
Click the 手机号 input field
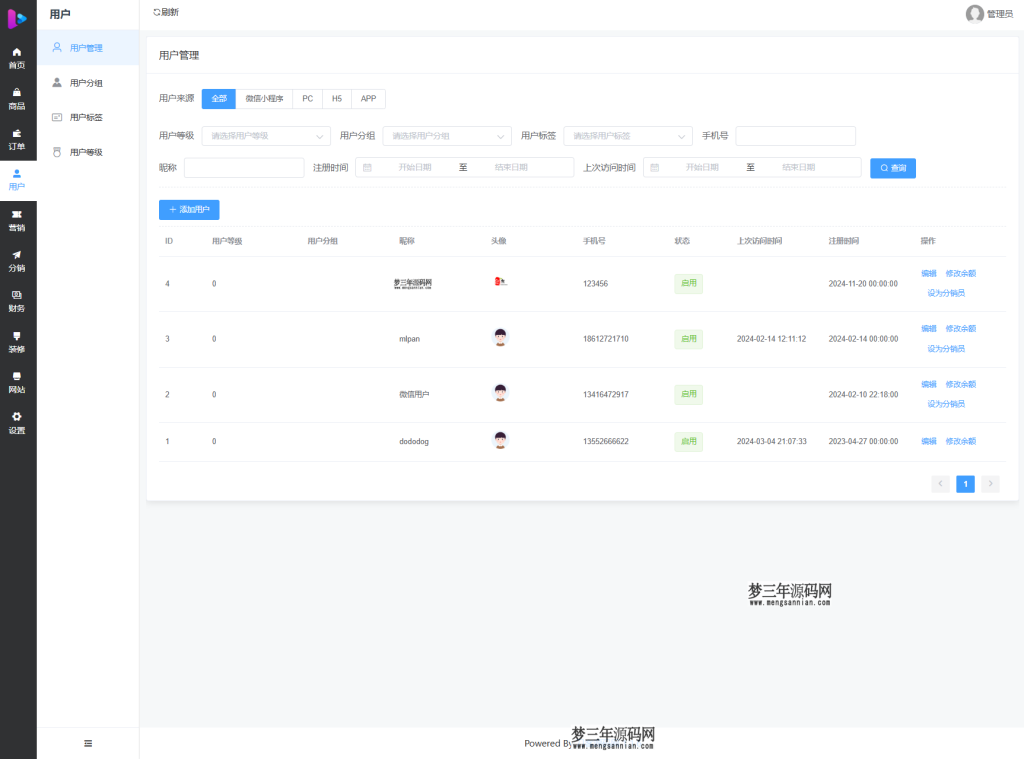pos(795,136)
